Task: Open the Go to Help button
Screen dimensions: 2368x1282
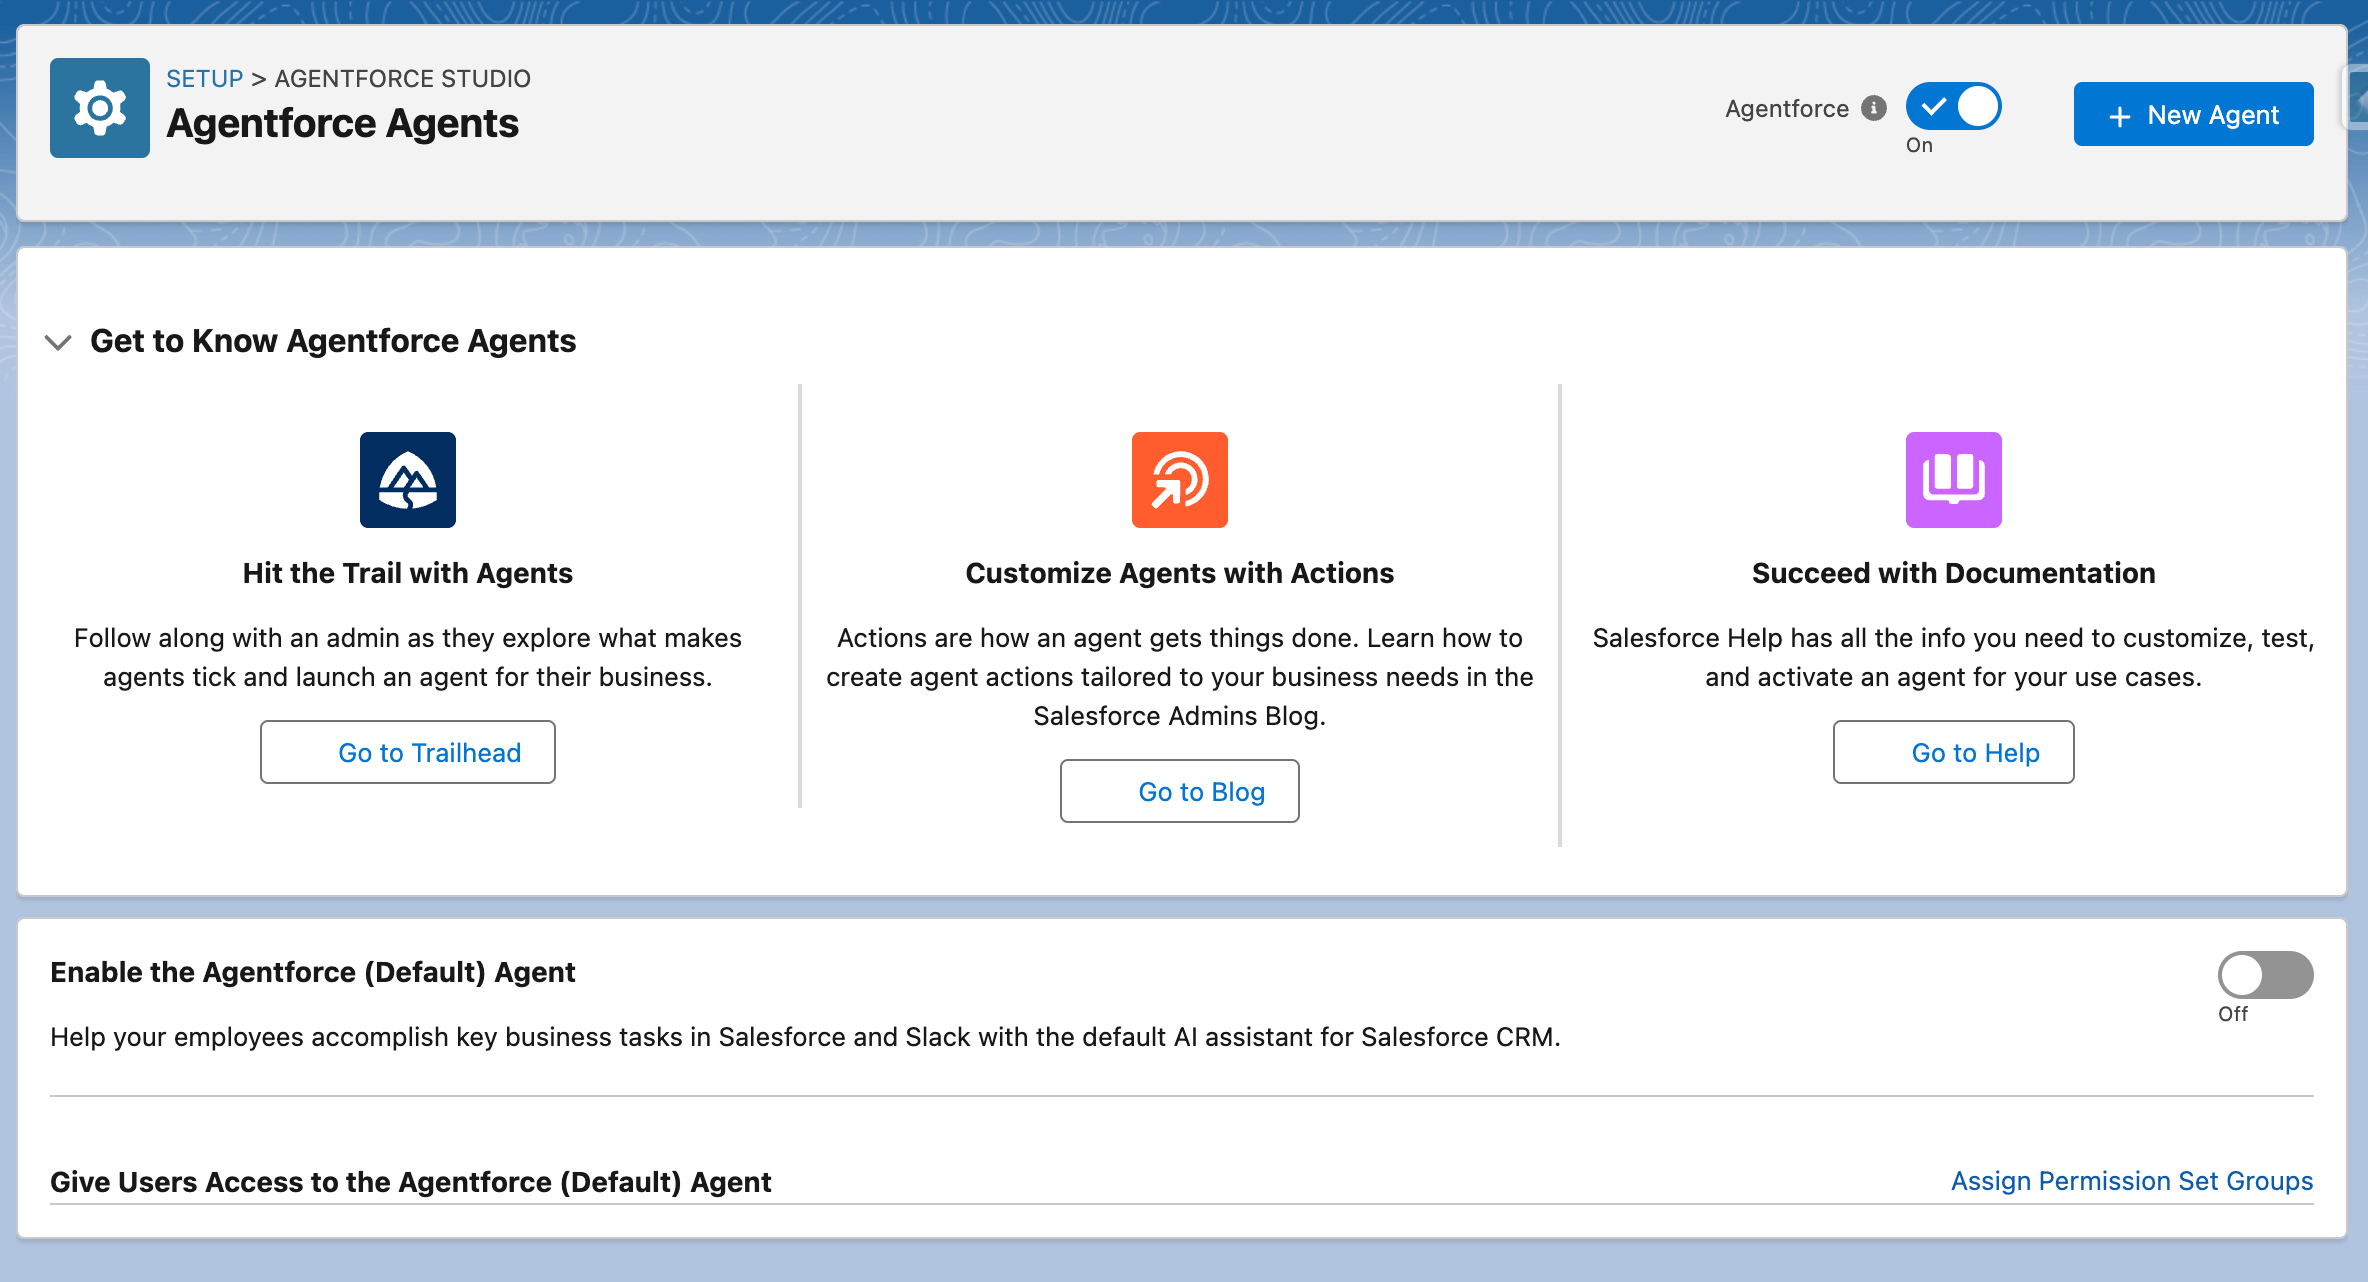Action: 1954,752
